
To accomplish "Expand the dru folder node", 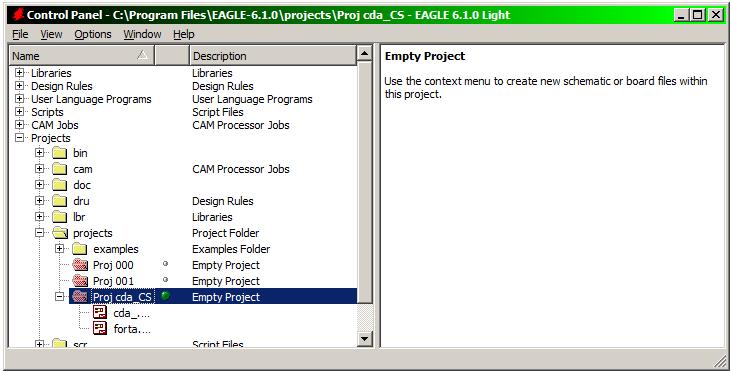I will point(40,200).
